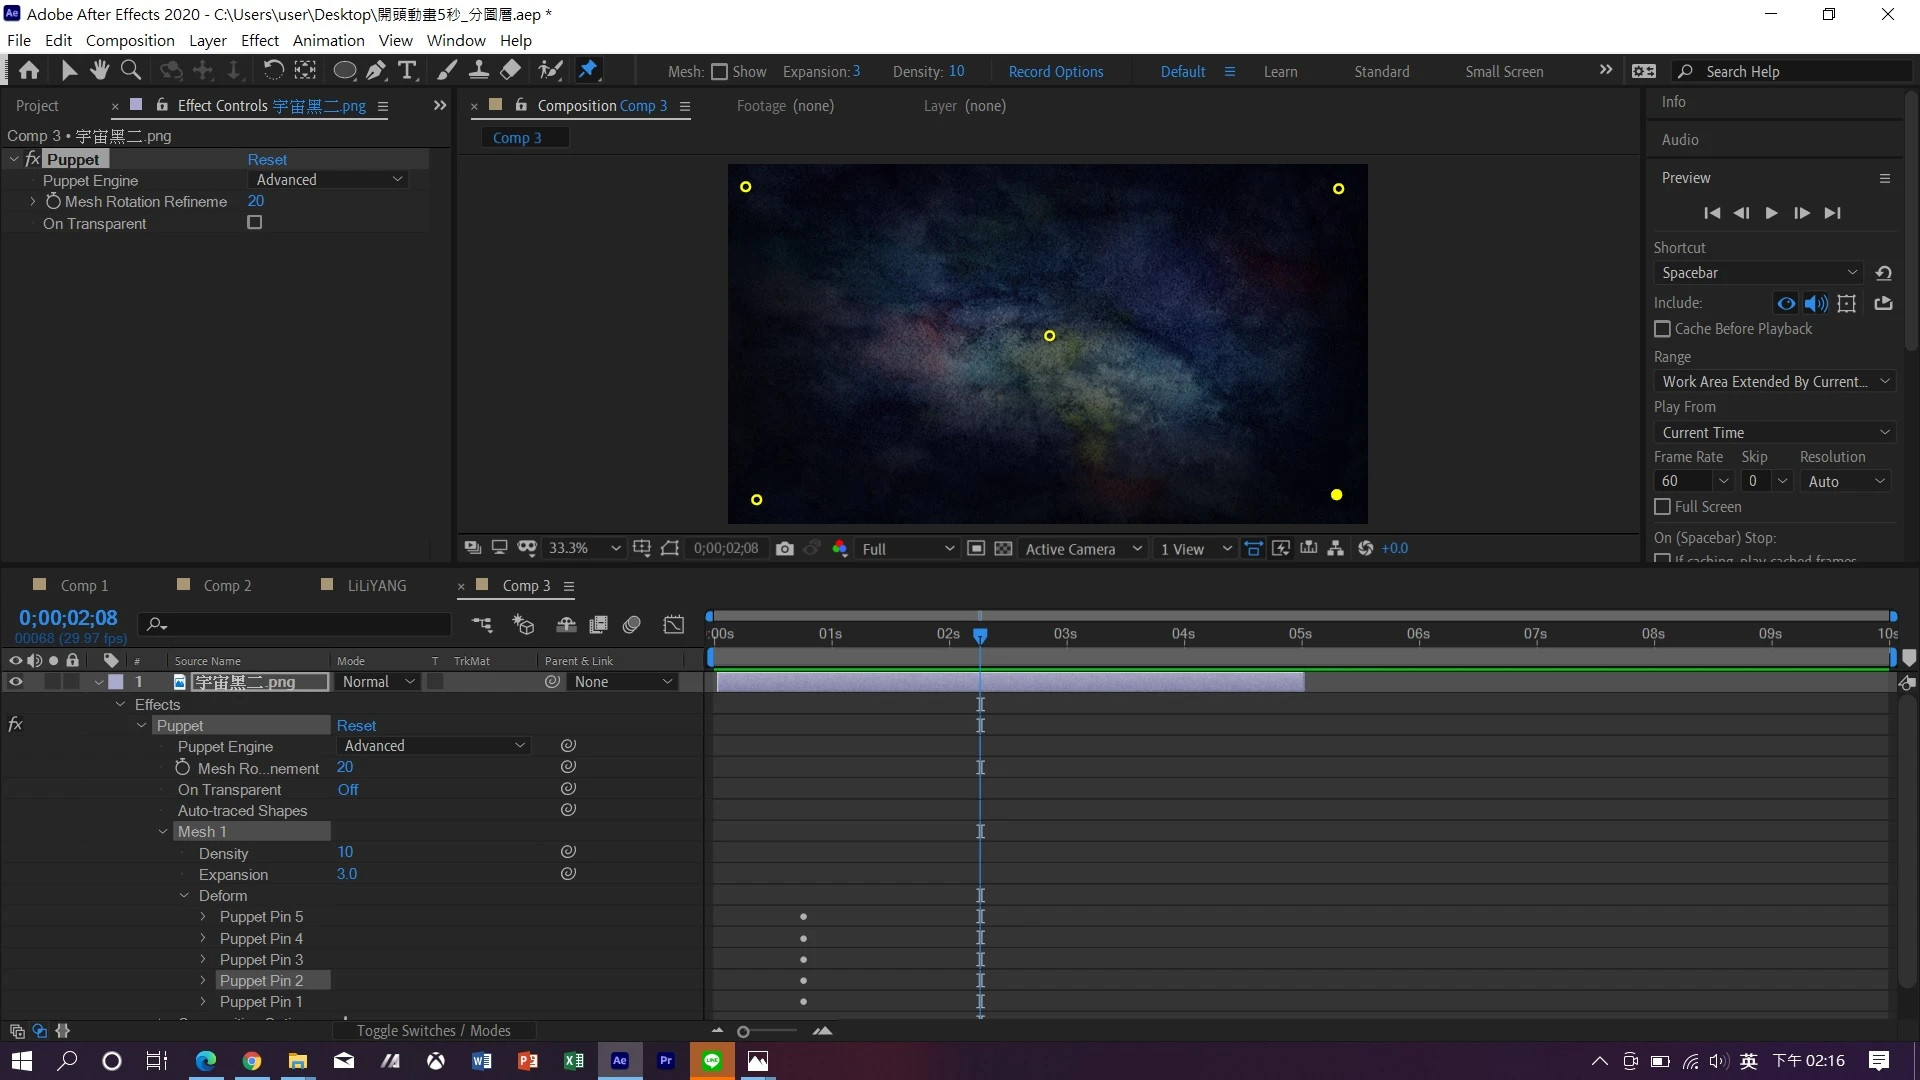Enable Mesh Show checkbox

click(x=719, y=72)
